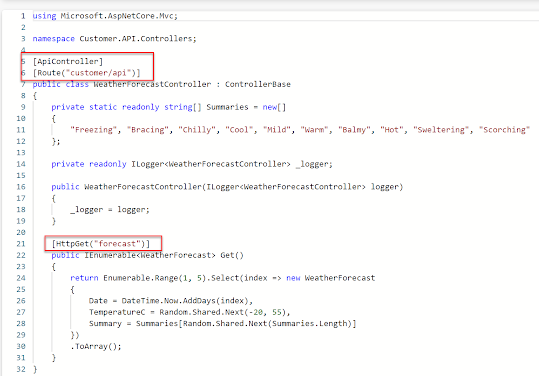
Task: Click the "Scorching" string literal
Action: coord(504,130)
